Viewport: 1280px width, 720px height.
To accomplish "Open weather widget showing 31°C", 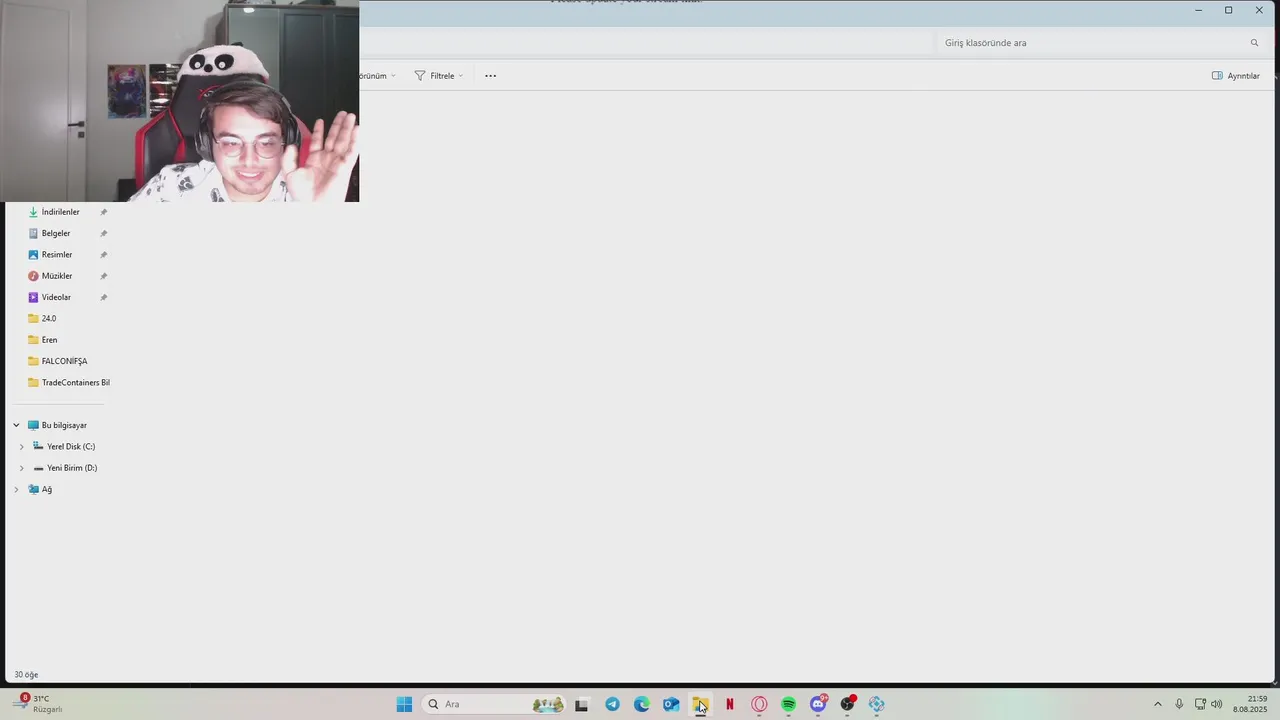I will (x=38, y=704).
